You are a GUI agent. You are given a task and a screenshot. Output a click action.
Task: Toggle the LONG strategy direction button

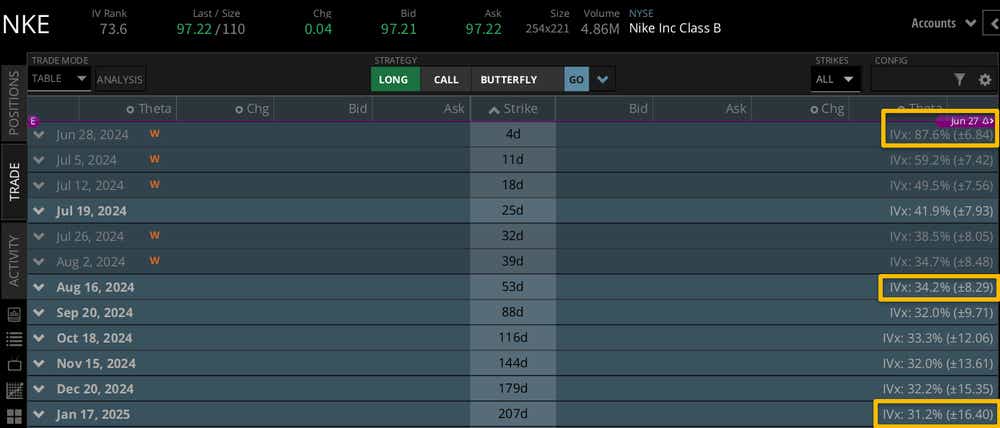point(393,80)
